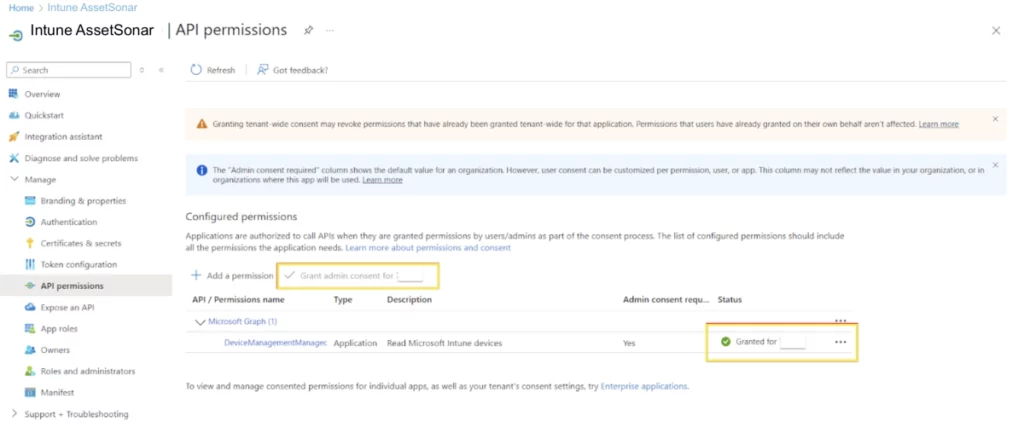Open the ellipsis menu in the Granted status row
The width and height of the screenshot is (1024, 433).
(x=840, y=342)
